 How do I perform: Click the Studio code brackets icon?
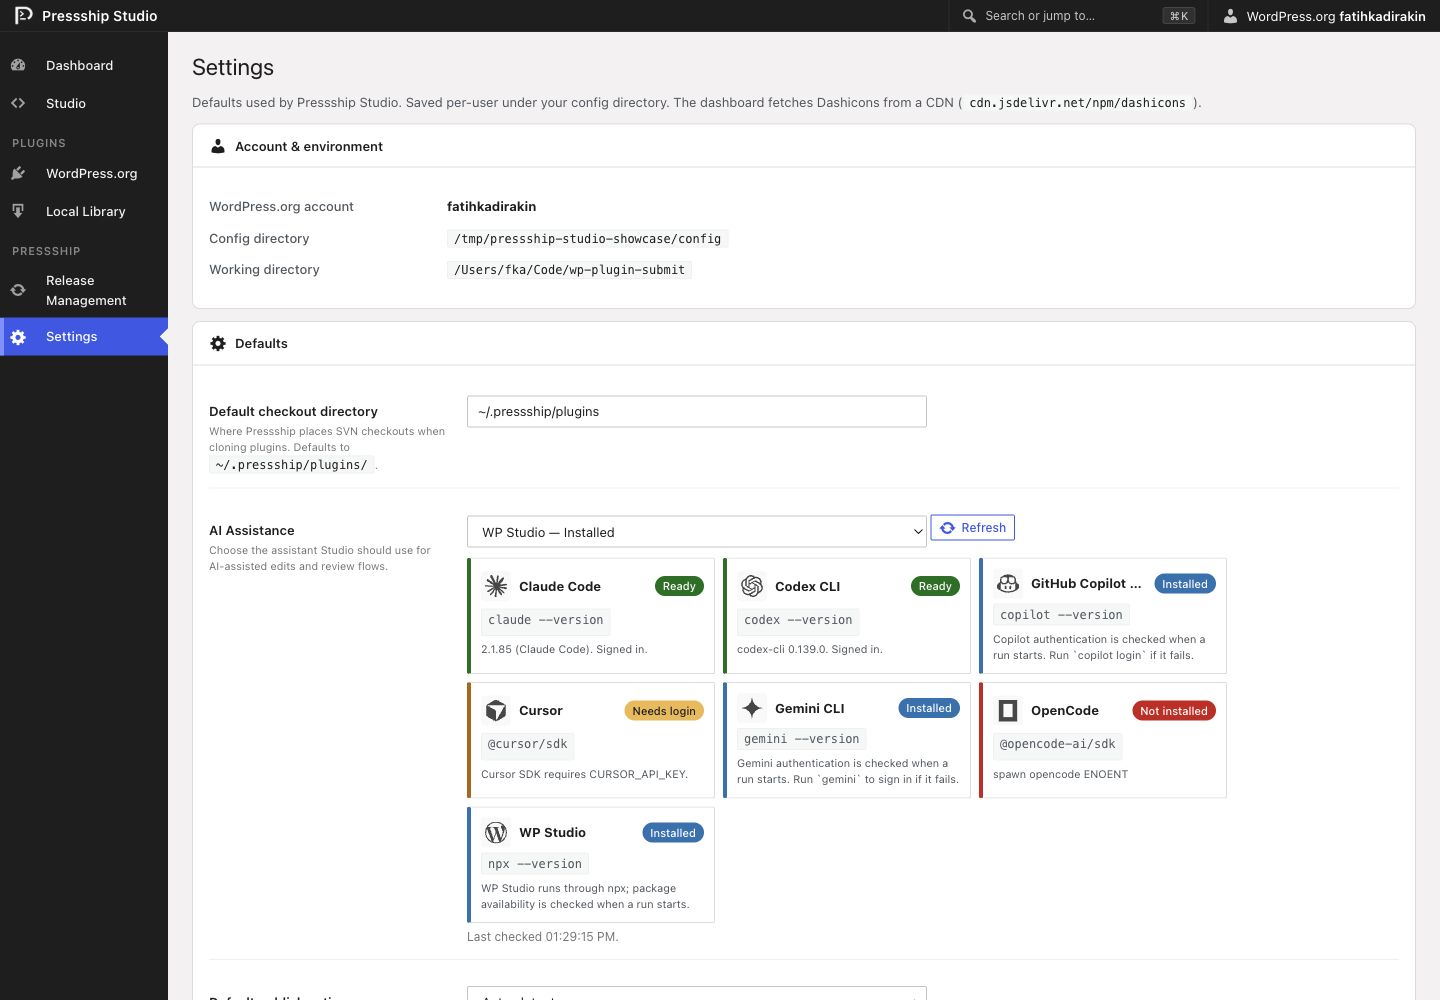click(18, 103)
